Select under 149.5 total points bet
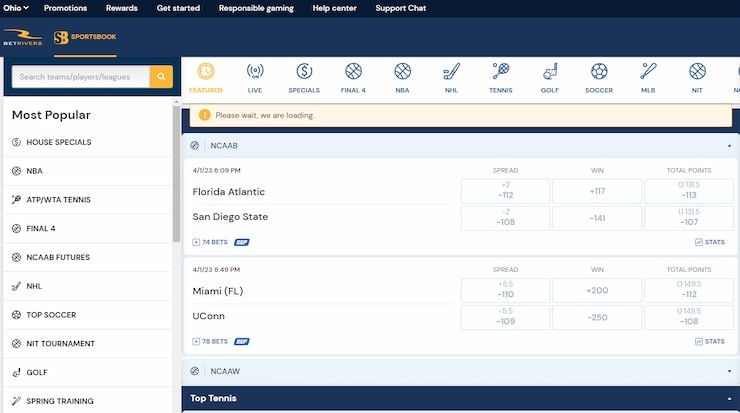Image resolution: width=740 pixels, height=413 pixels. point(689,317)
